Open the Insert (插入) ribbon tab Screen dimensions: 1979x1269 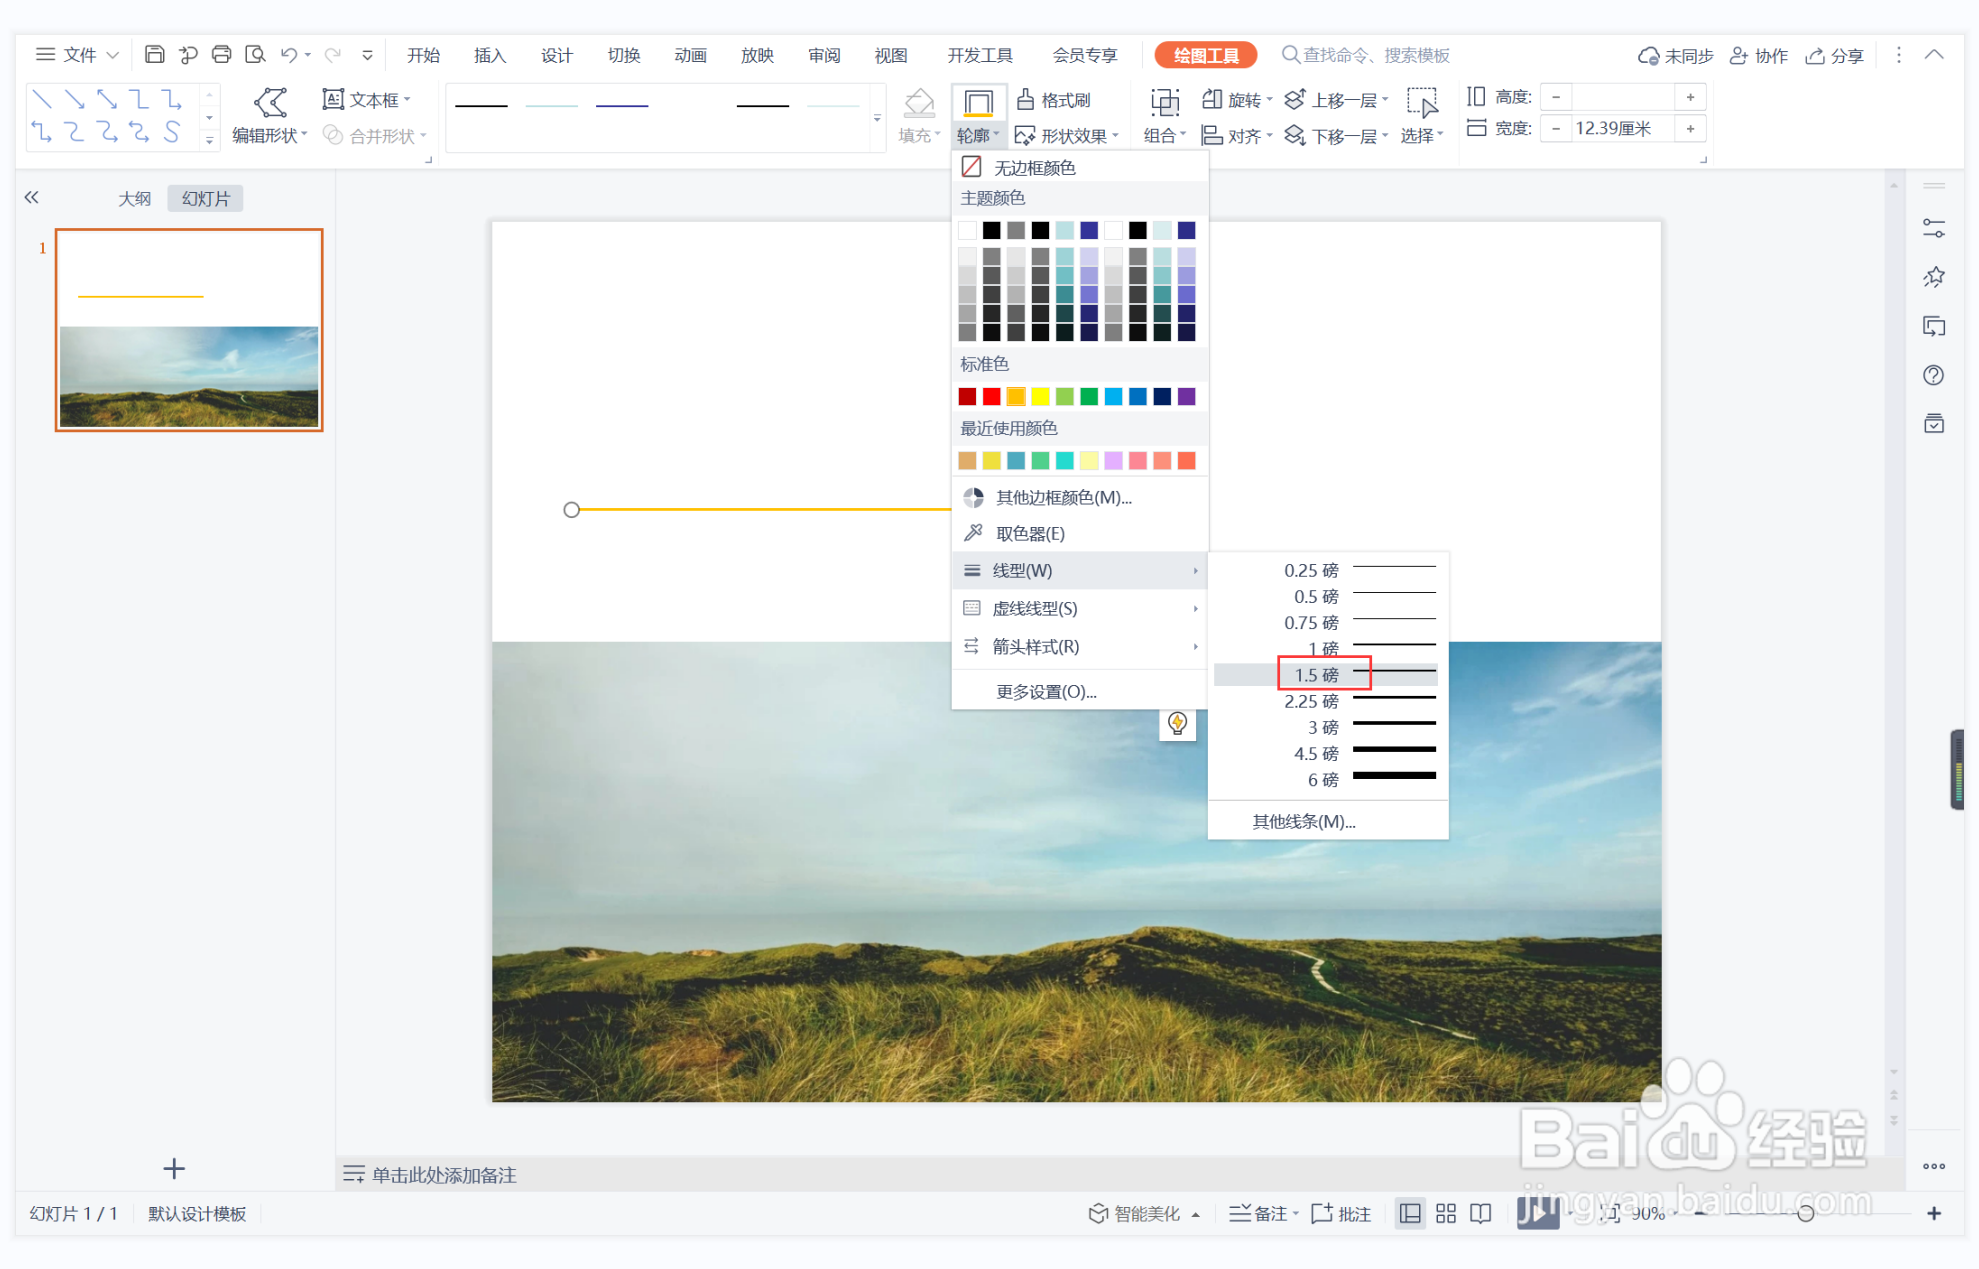(x=489, y=55)
